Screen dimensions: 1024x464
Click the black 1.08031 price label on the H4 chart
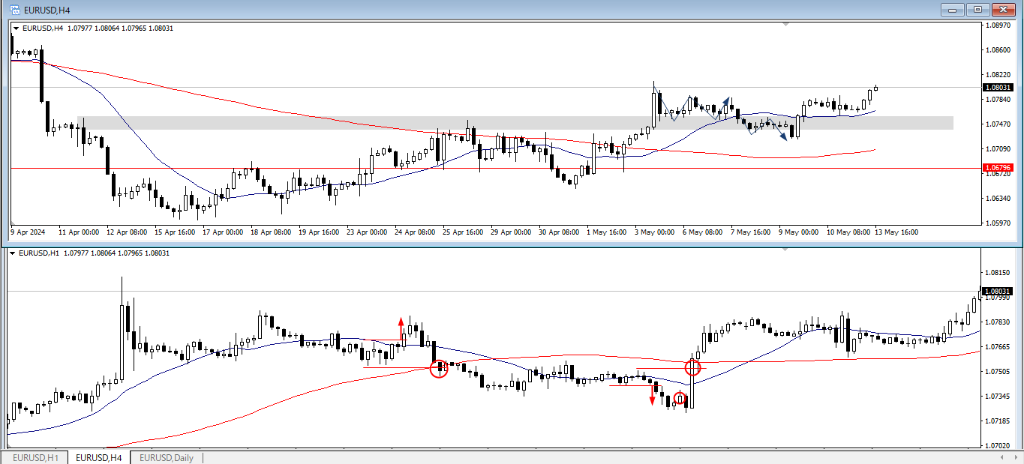point(998,88)
